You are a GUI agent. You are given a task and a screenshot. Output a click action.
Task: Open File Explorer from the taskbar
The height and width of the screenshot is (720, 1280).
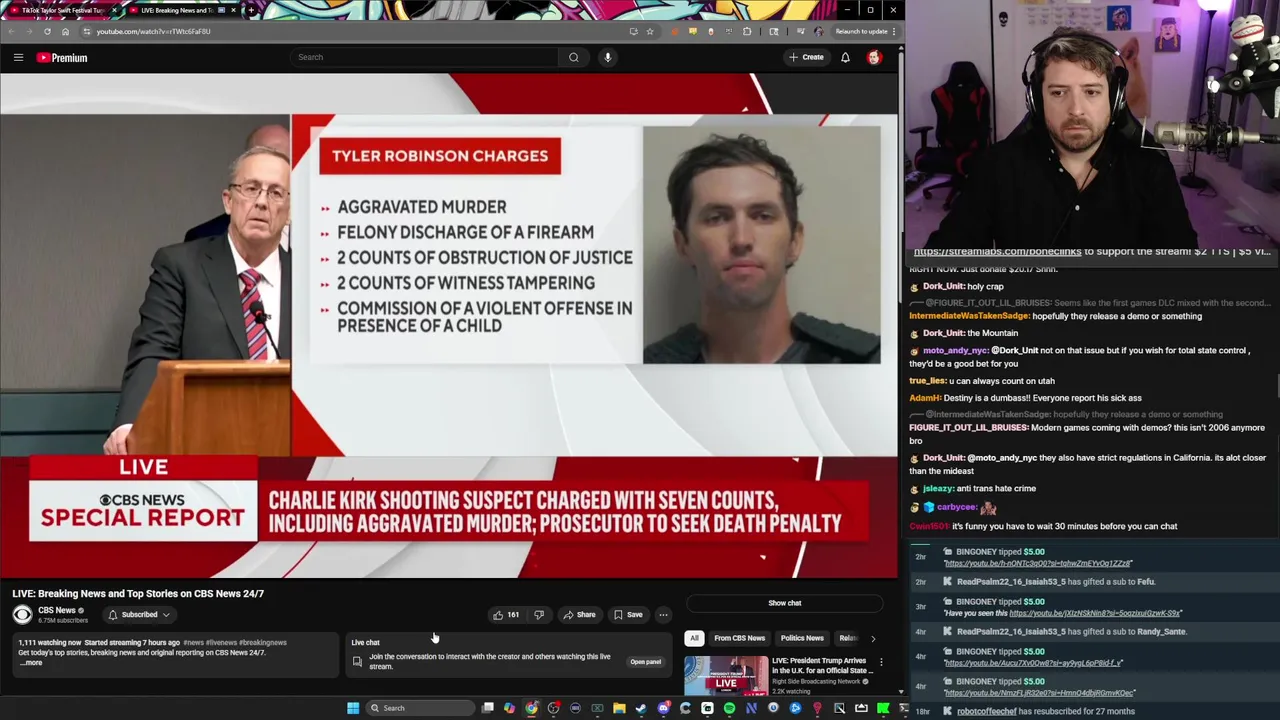coord(619,708)
